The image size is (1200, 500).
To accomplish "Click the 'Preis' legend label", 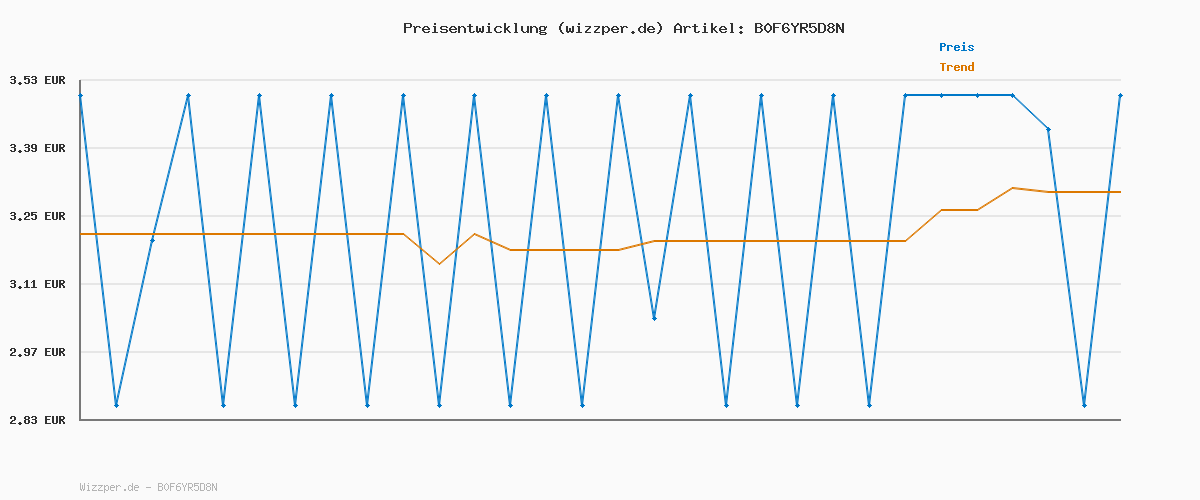I will tap(956, 47).
